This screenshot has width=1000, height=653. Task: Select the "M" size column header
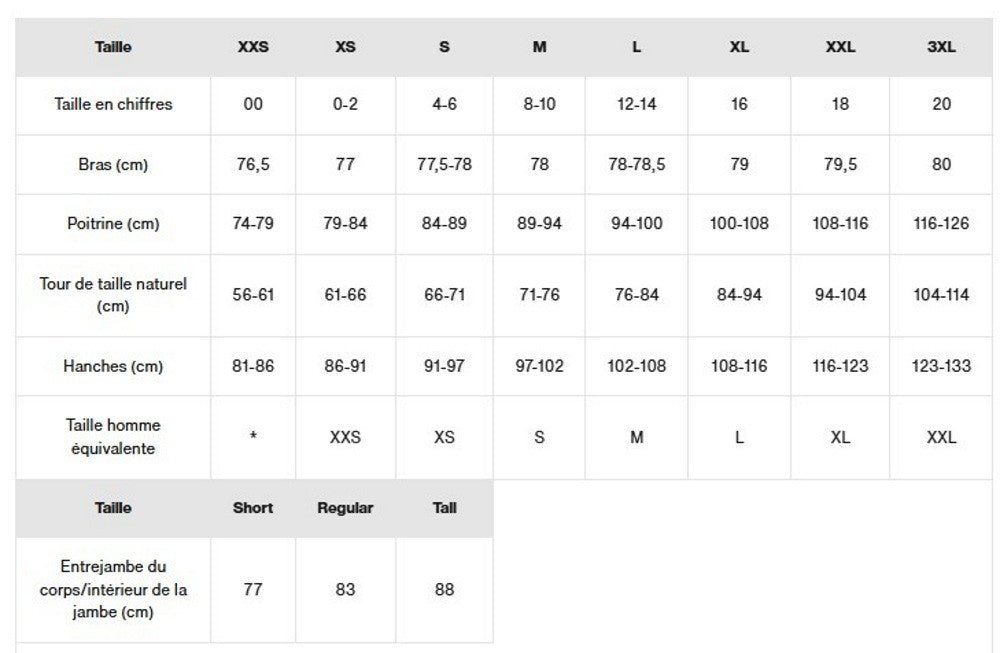click(x=539, y=47)
